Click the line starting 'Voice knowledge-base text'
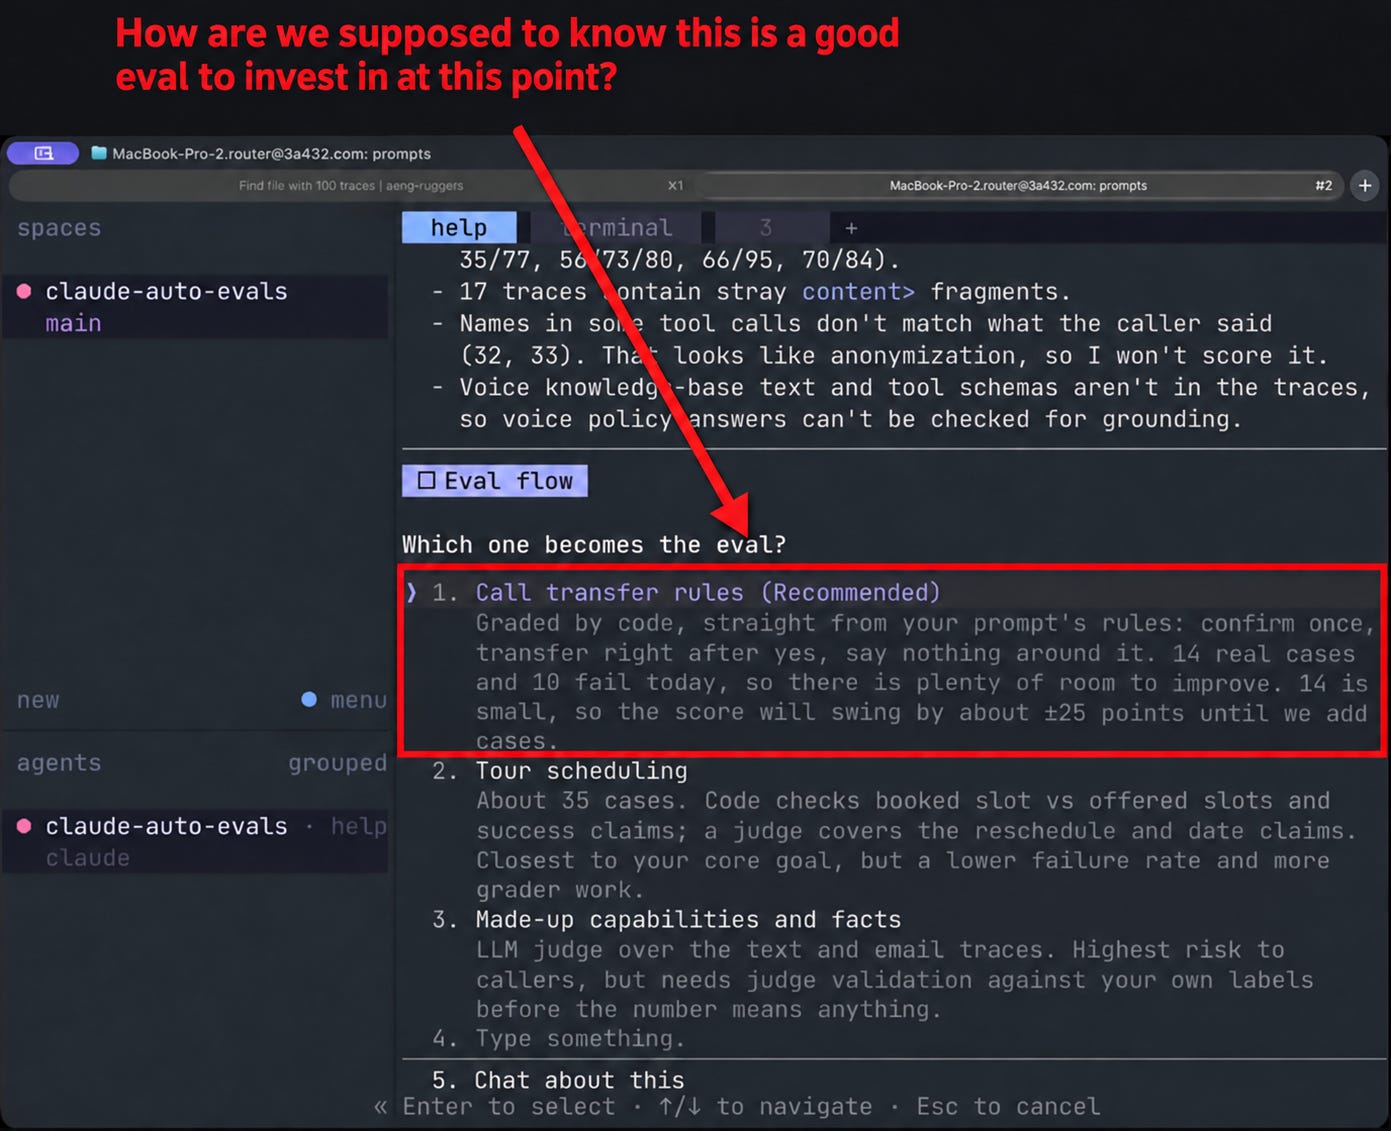Viewport: 1391px width, 1131px height. click(914, 388)
